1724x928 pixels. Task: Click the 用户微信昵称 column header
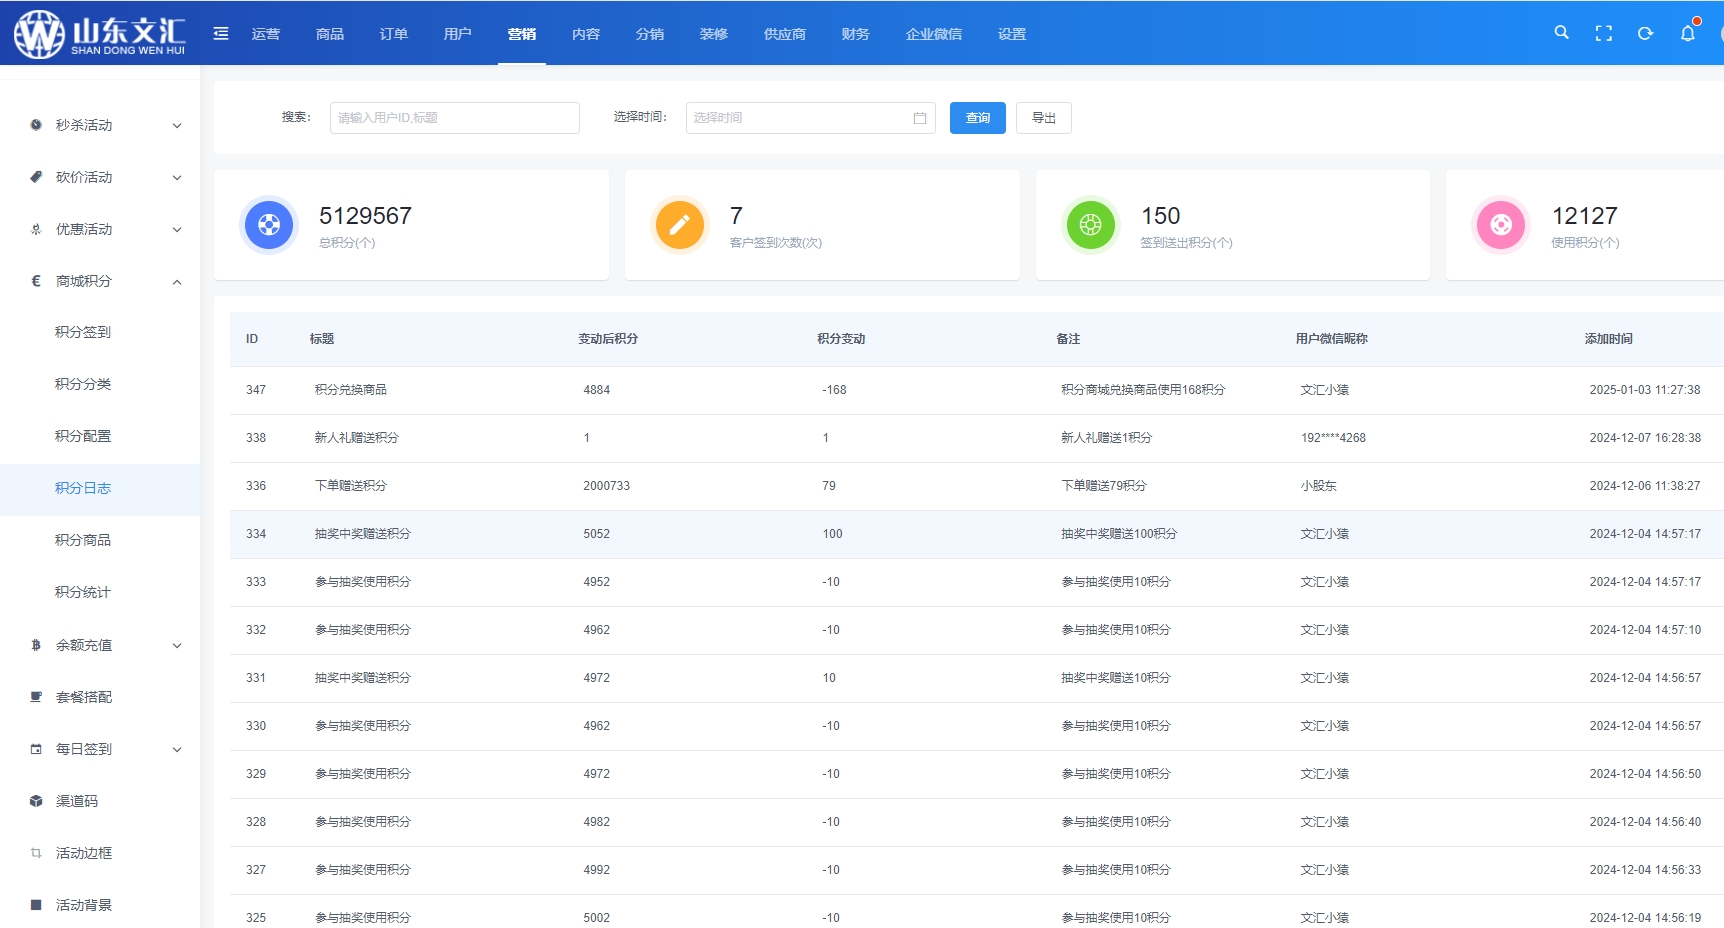(1331, 339)
